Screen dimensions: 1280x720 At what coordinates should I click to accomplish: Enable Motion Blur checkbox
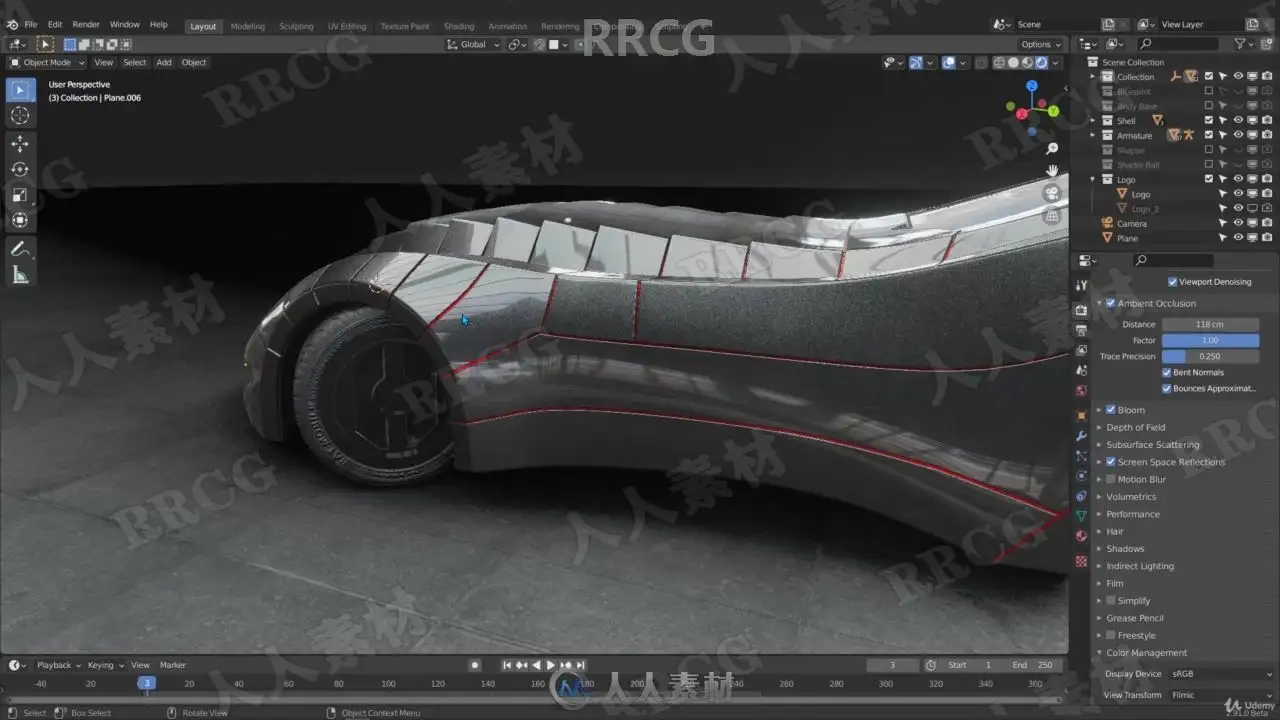1110,479
